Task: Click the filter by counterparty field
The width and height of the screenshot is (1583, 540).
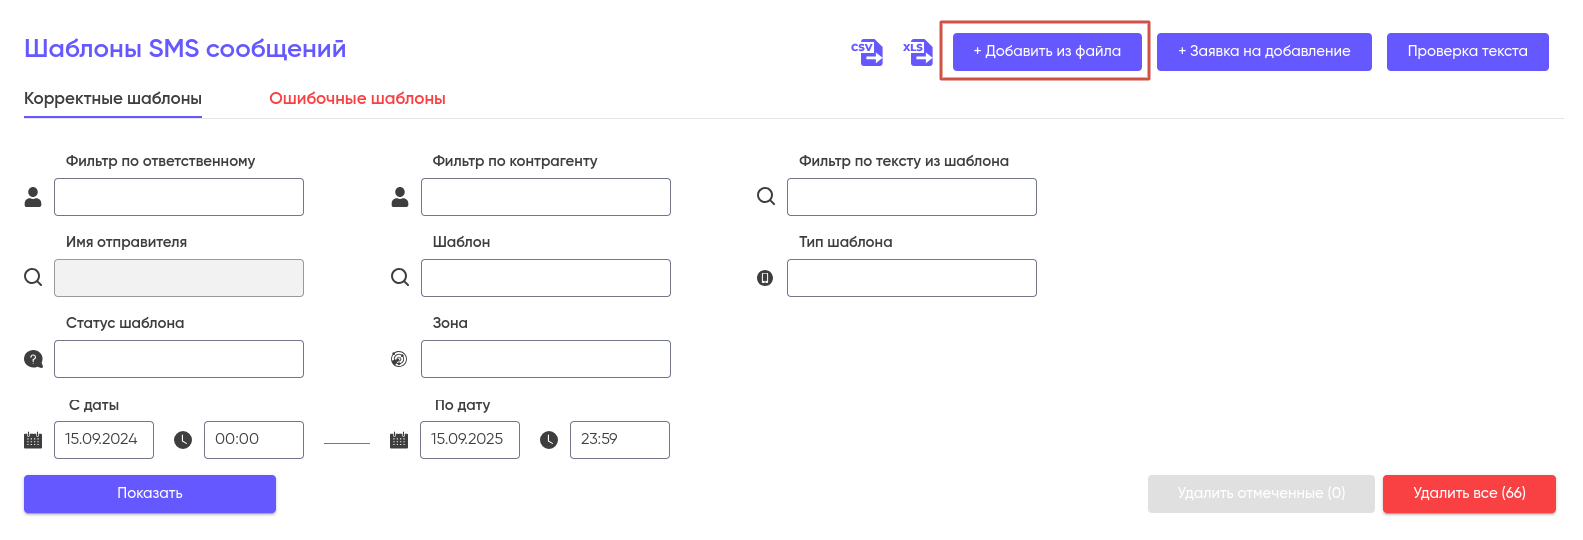Action: point(545,197)
